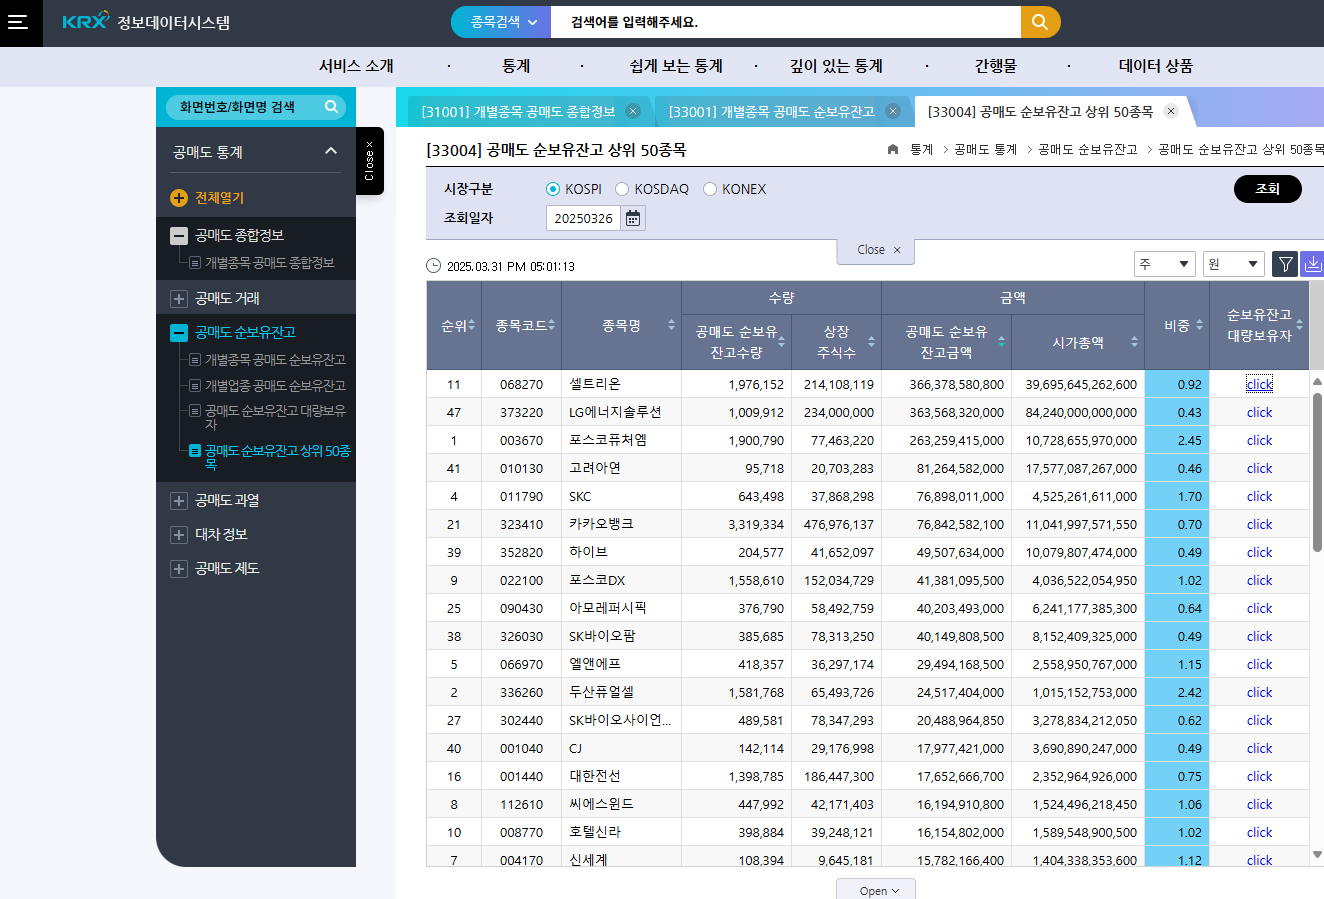The height and width of the screenshot is (899, 1324).
Task: Switch to [31001] 개별종목 공매도 종합정보 tab
Action: 518,111
